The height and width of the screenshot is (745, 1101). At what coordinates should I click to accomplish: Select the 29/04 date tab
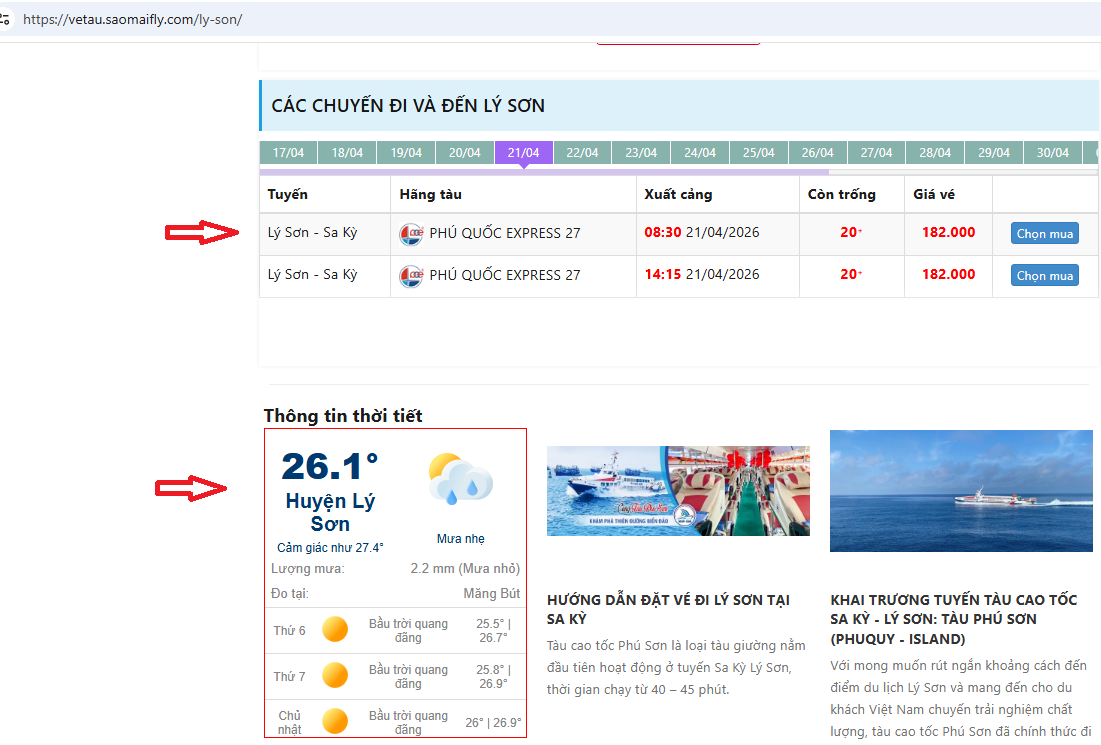pos(994,152)
